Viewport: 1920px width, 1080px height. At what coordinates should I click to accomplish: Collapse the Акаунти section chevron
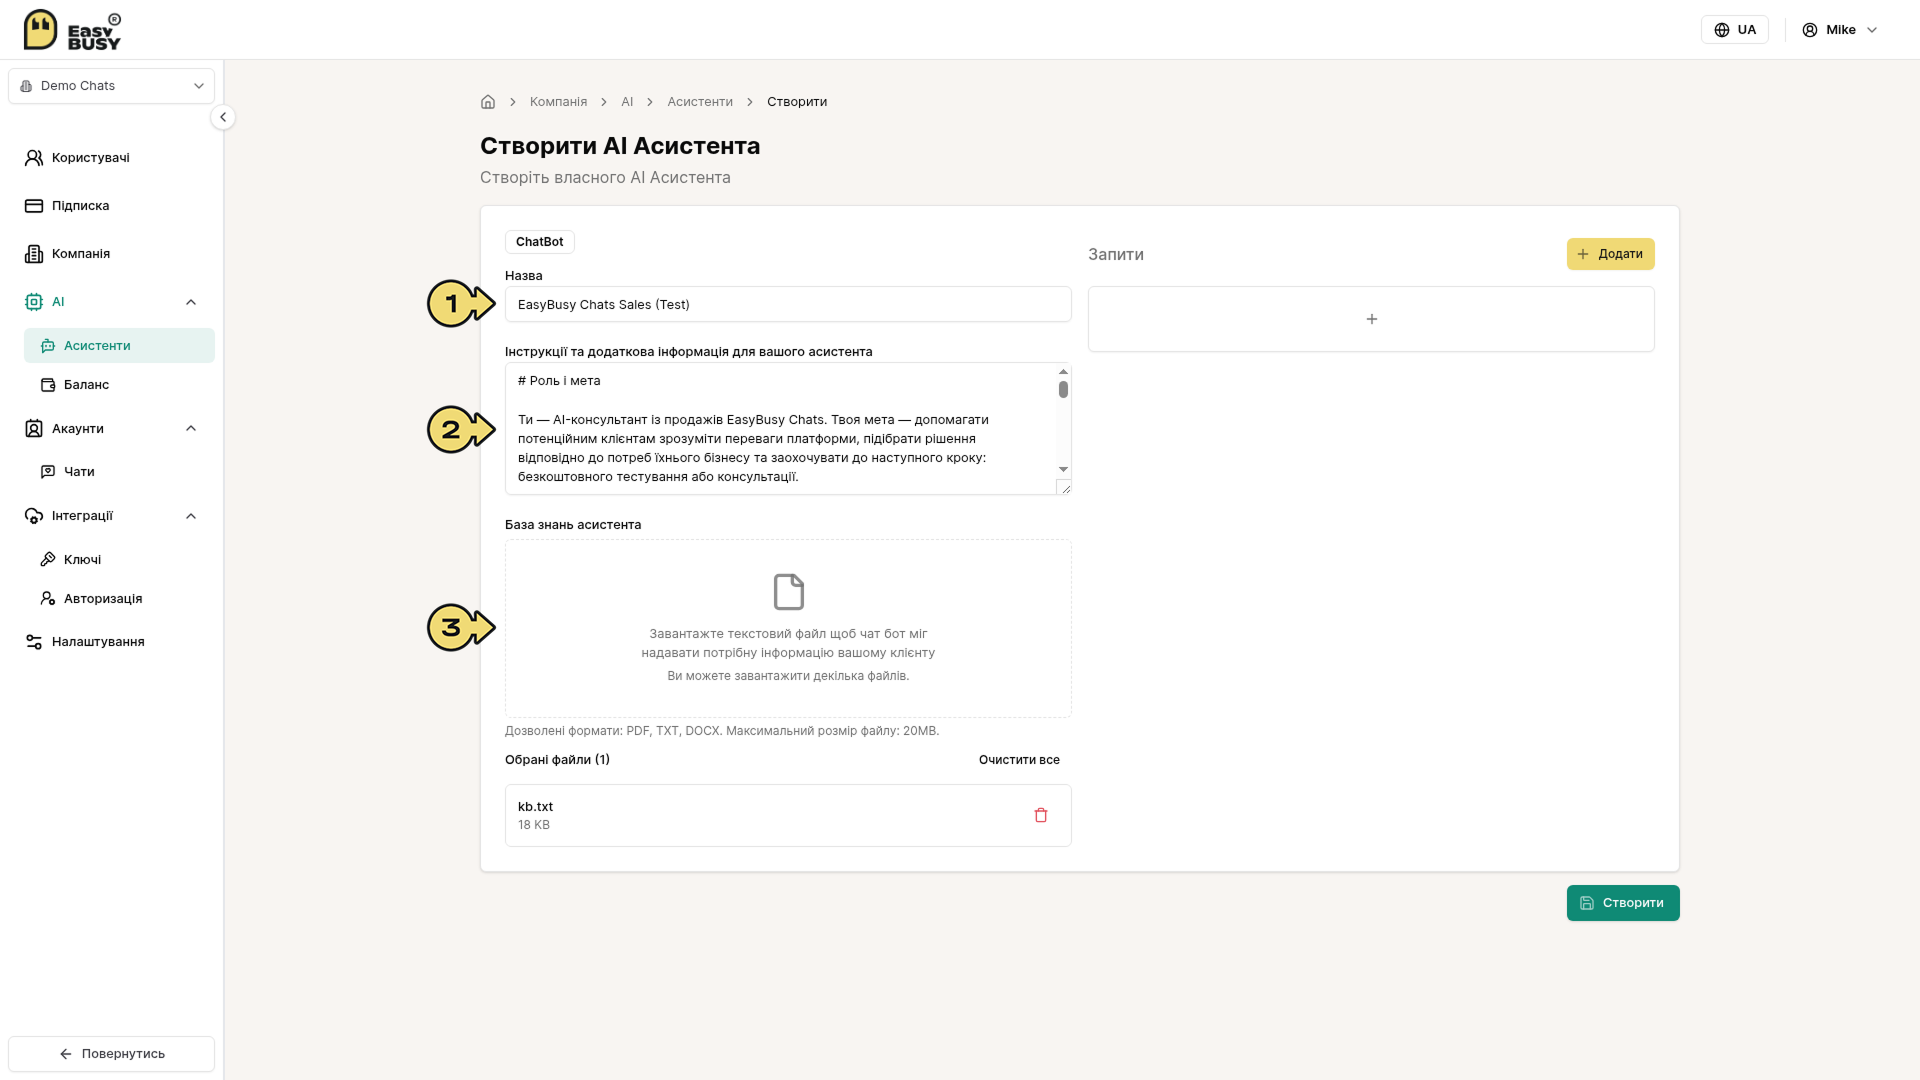coord(191,429)
